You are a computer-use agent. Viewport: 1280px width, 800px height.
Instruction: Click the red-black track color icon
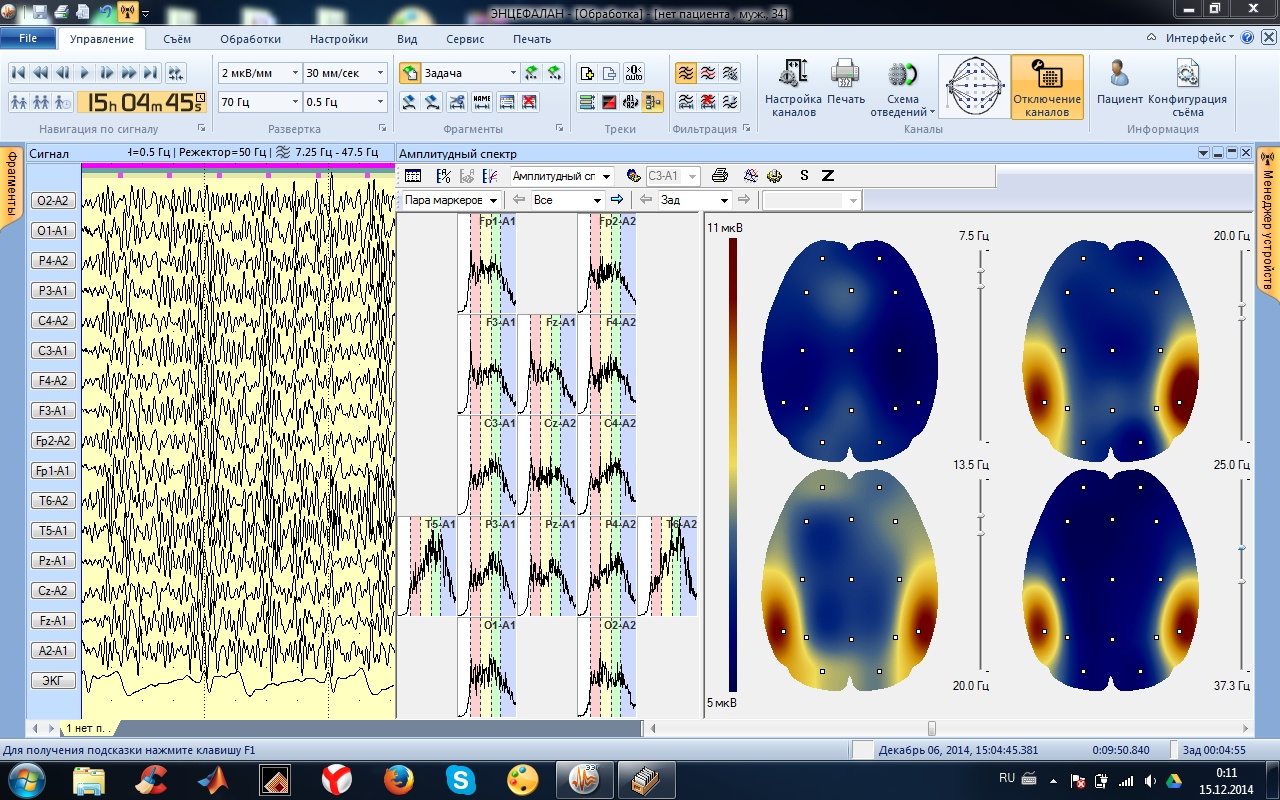point(610,101)
